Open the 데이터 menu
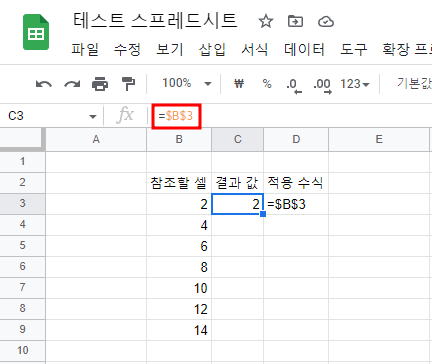Image resolution: width=432 pixels, height=364 pixels. [304, 50]
